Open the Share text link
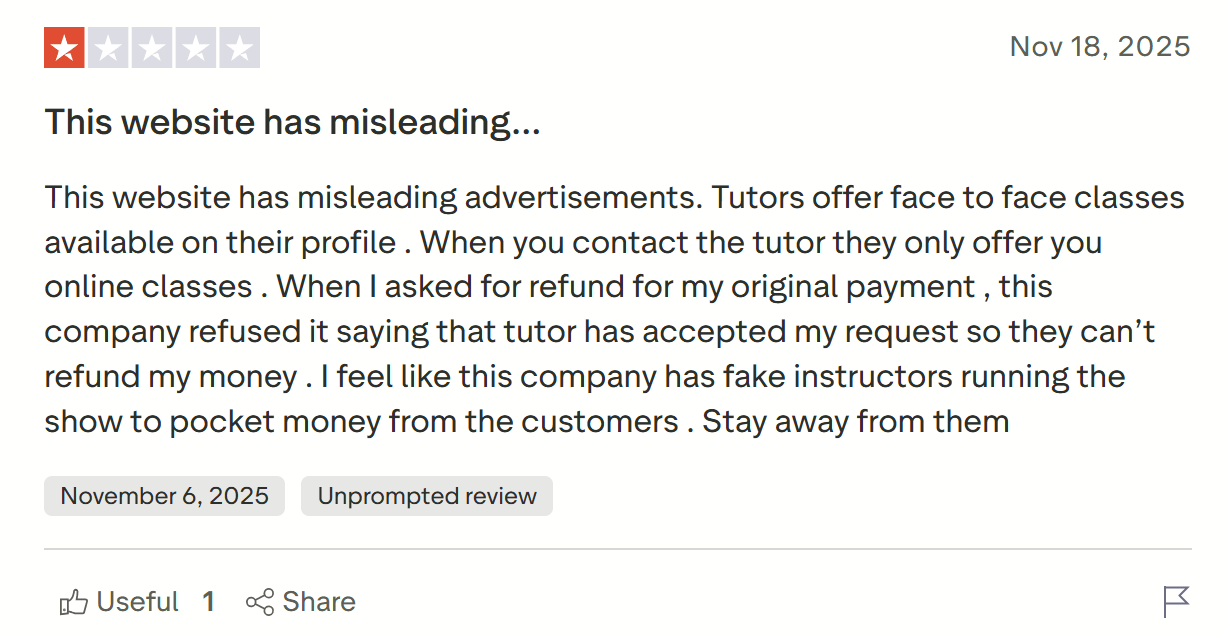Image resolution: width=1228 pixels, height=636 pixels. tap(319, 602)
